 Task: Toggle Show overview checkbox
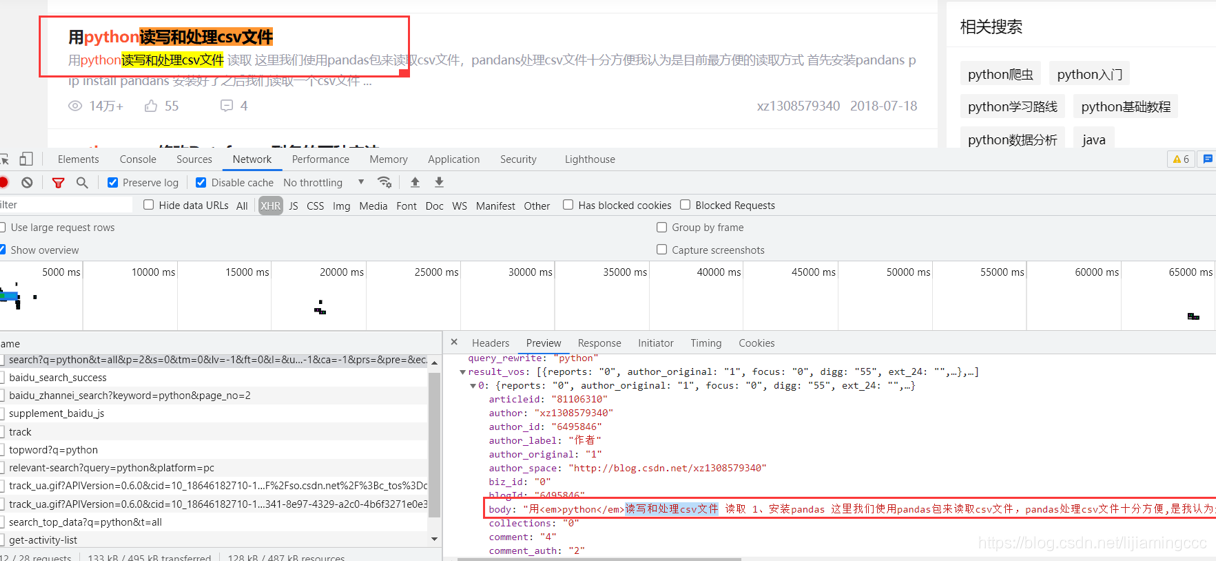coord(3,249)
